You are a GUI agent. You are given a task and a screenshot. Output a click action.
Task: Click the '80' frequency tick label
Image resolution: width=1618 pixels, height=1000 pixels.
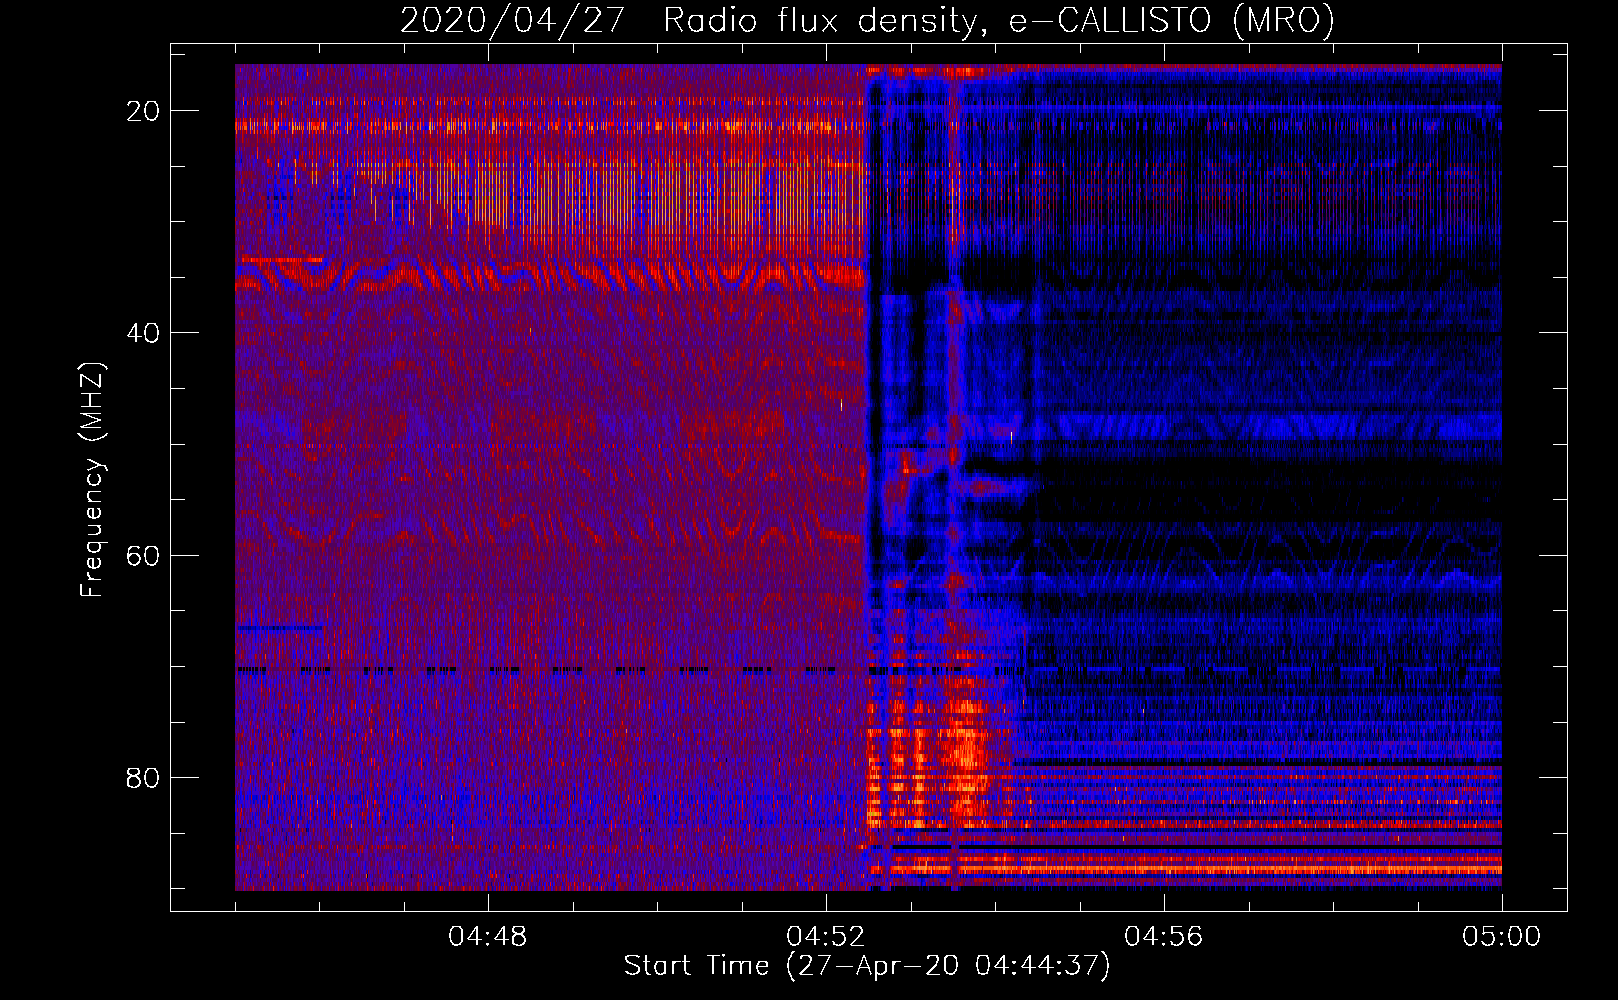click(x=144, y=777)
